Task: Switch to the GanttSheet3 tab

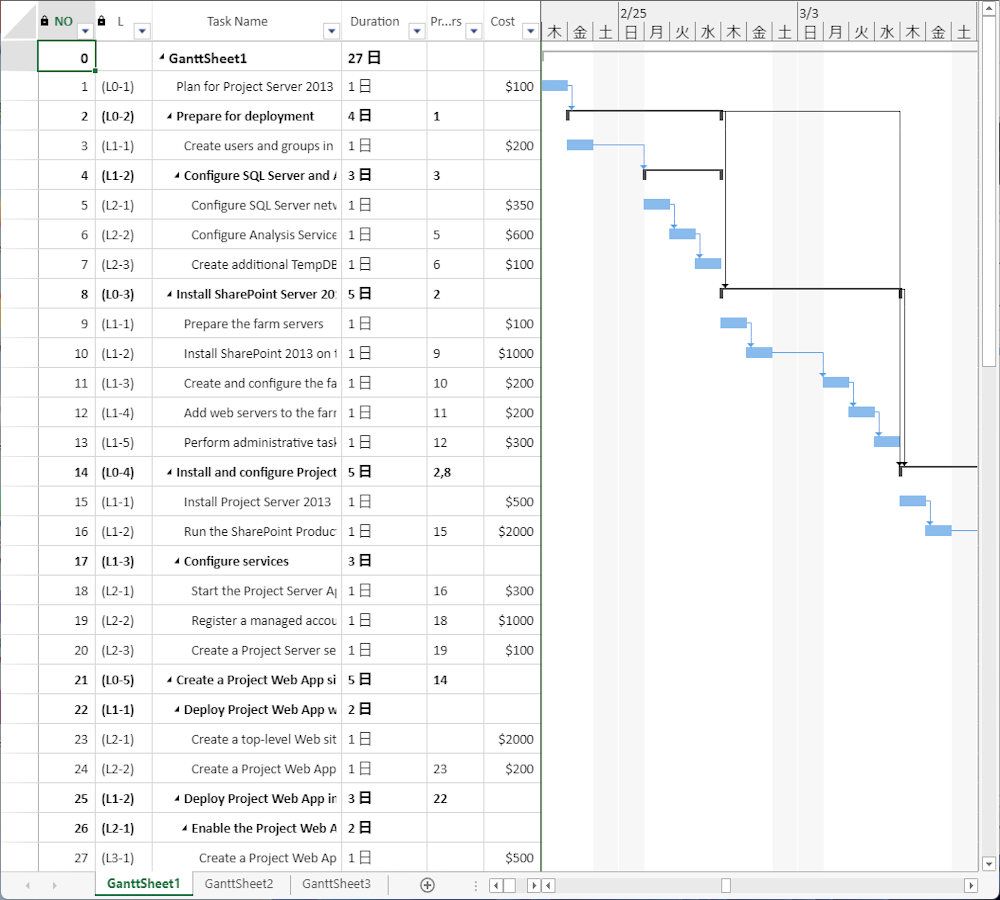Action: [x=336, y=884]
